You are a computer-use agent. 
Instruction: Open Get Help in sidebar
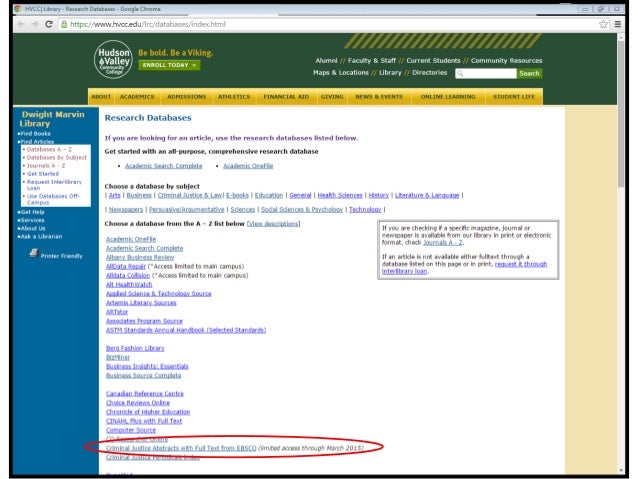click(31, 212)
